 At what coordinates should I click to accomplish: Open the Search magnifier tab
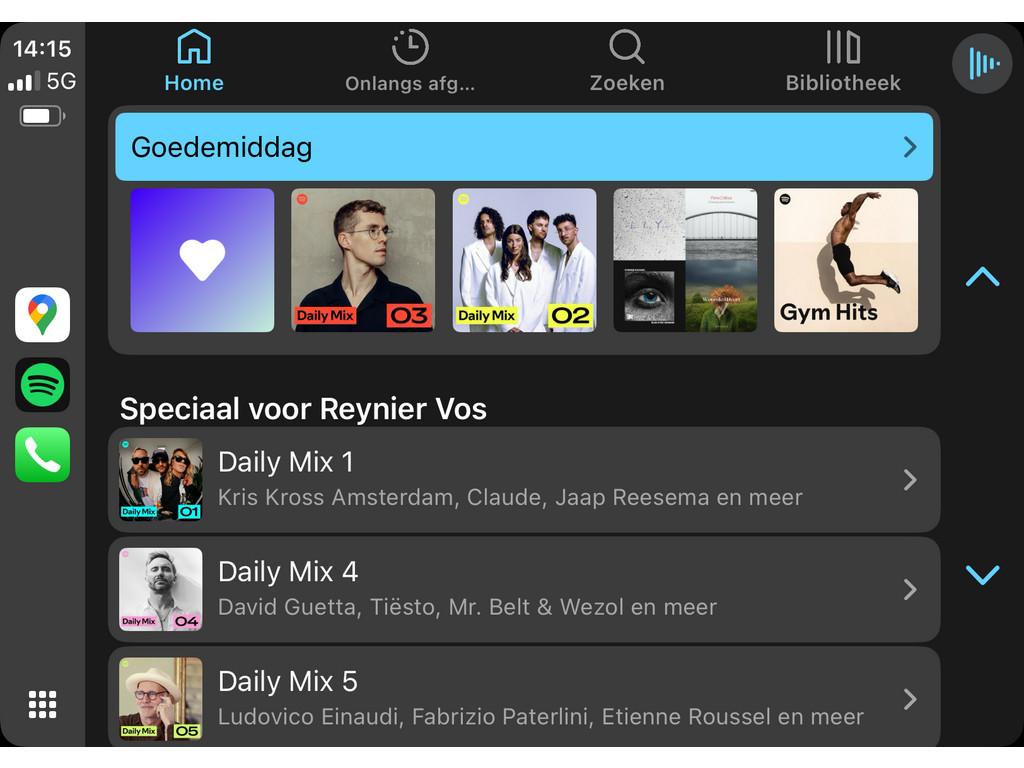coord(627,47)
